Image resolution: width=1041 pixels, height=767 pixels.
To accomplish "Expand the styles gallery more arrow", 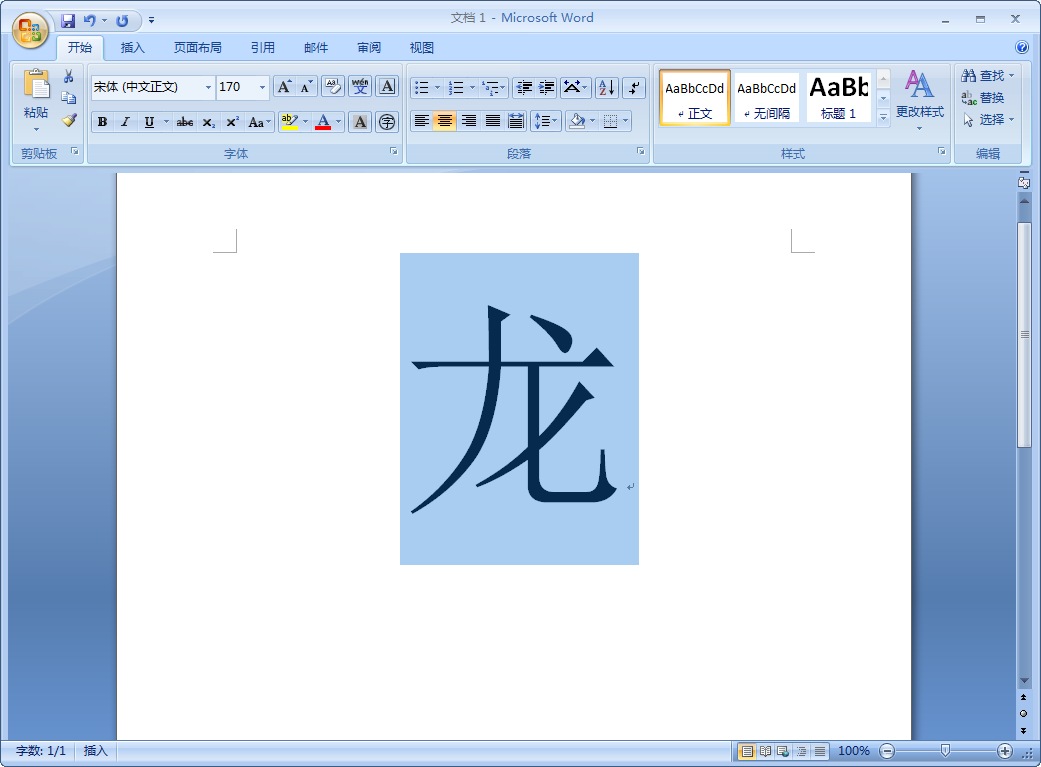I will pyautogui.click(x=883, y=117).
